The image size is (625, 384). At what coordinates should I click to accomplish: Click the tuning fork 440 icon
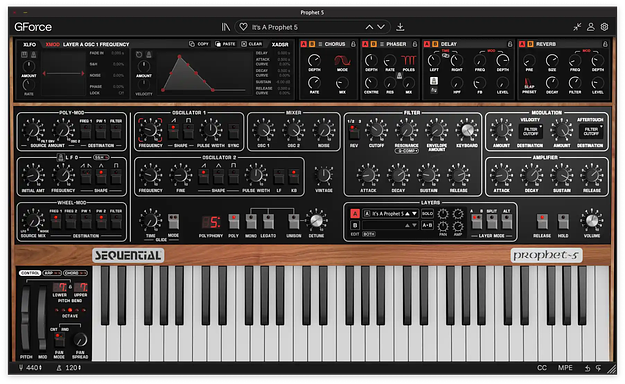tap(21, 368)
